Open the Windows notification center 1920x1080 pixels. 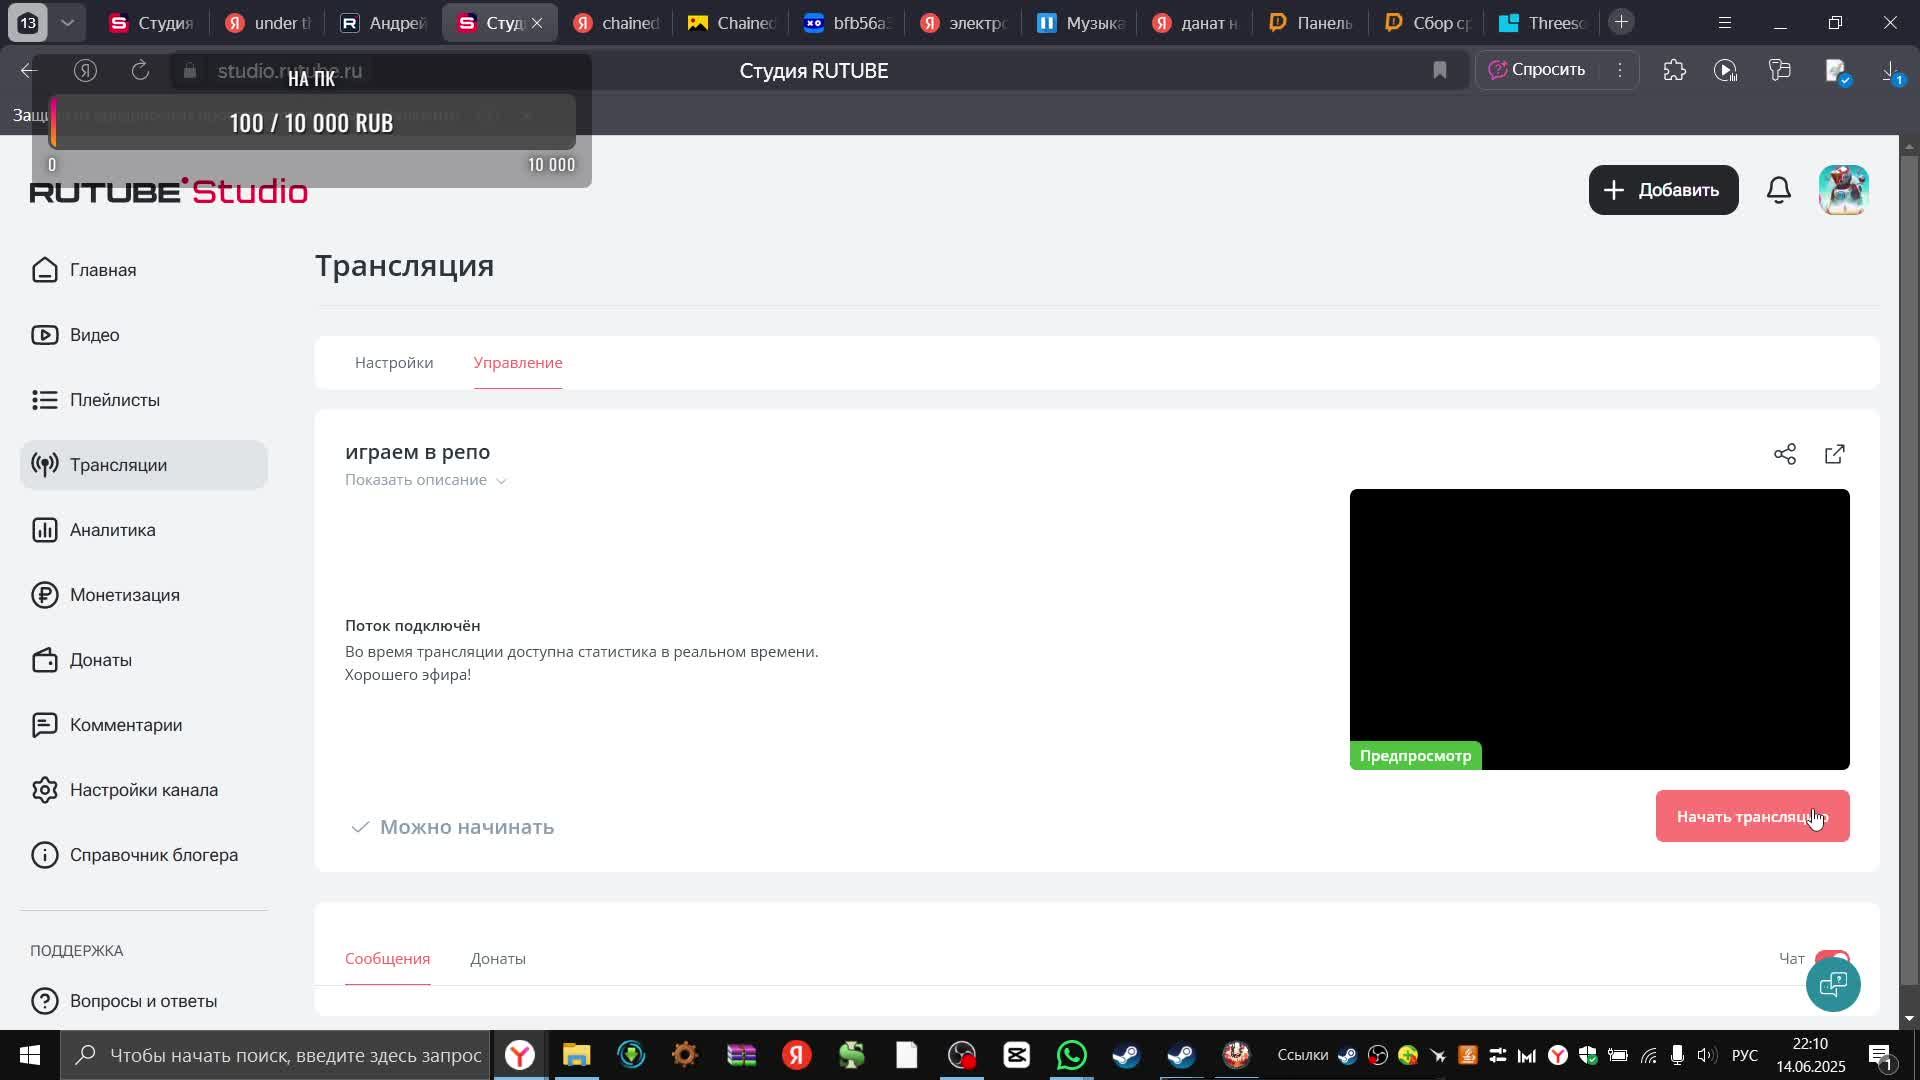[x=1879, y=1055]
